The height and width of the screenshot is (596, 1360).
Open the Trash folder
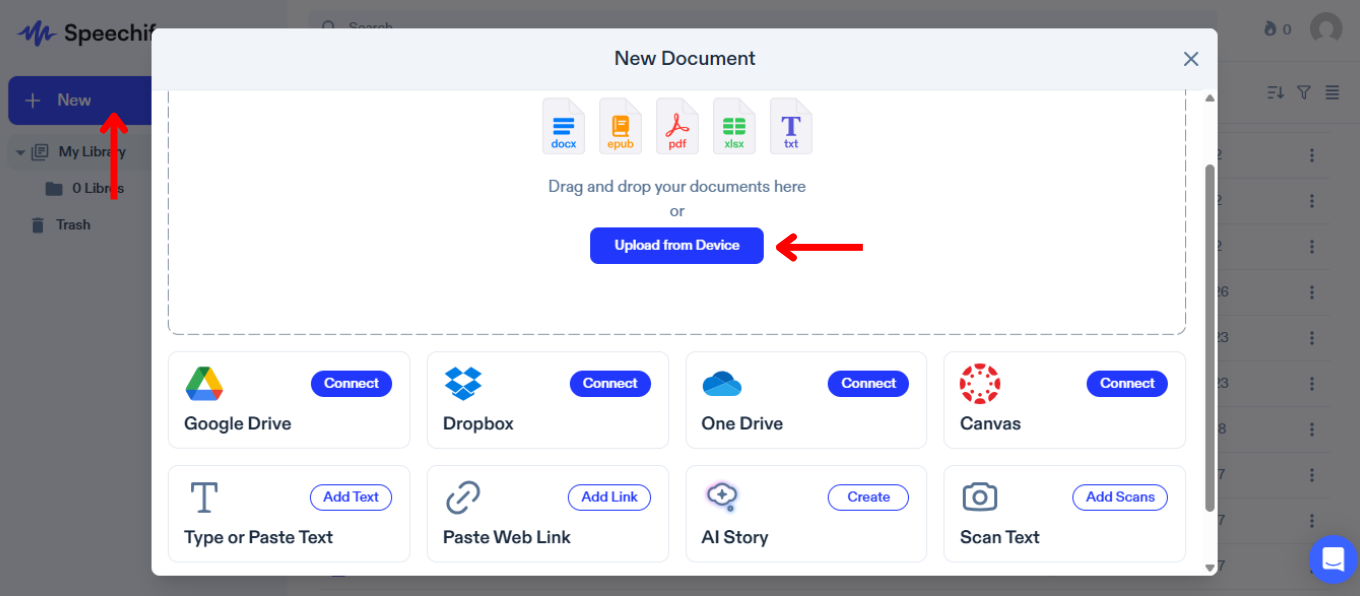70,224
